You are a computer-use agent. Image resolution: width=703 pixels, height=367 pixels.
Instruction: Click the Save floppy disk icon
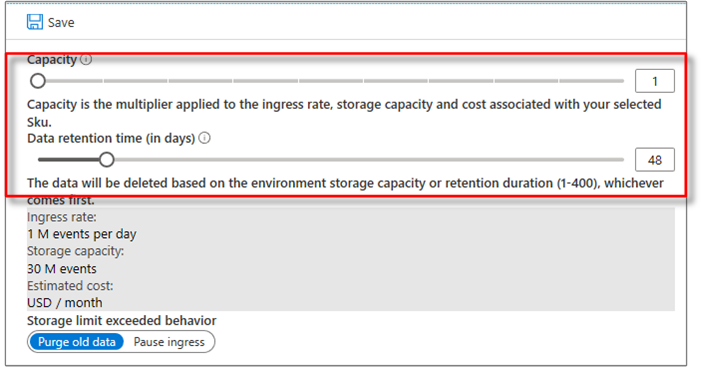[x=35, y=22]
